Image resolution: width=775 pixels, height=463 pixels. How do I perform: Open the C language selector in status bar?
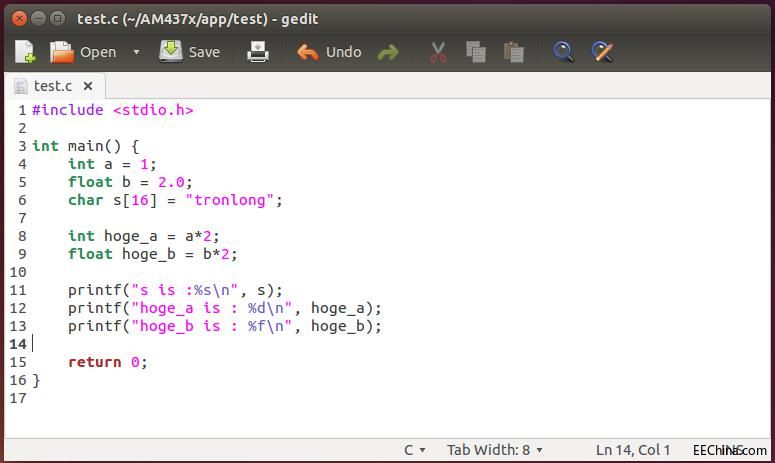(414, 450)
